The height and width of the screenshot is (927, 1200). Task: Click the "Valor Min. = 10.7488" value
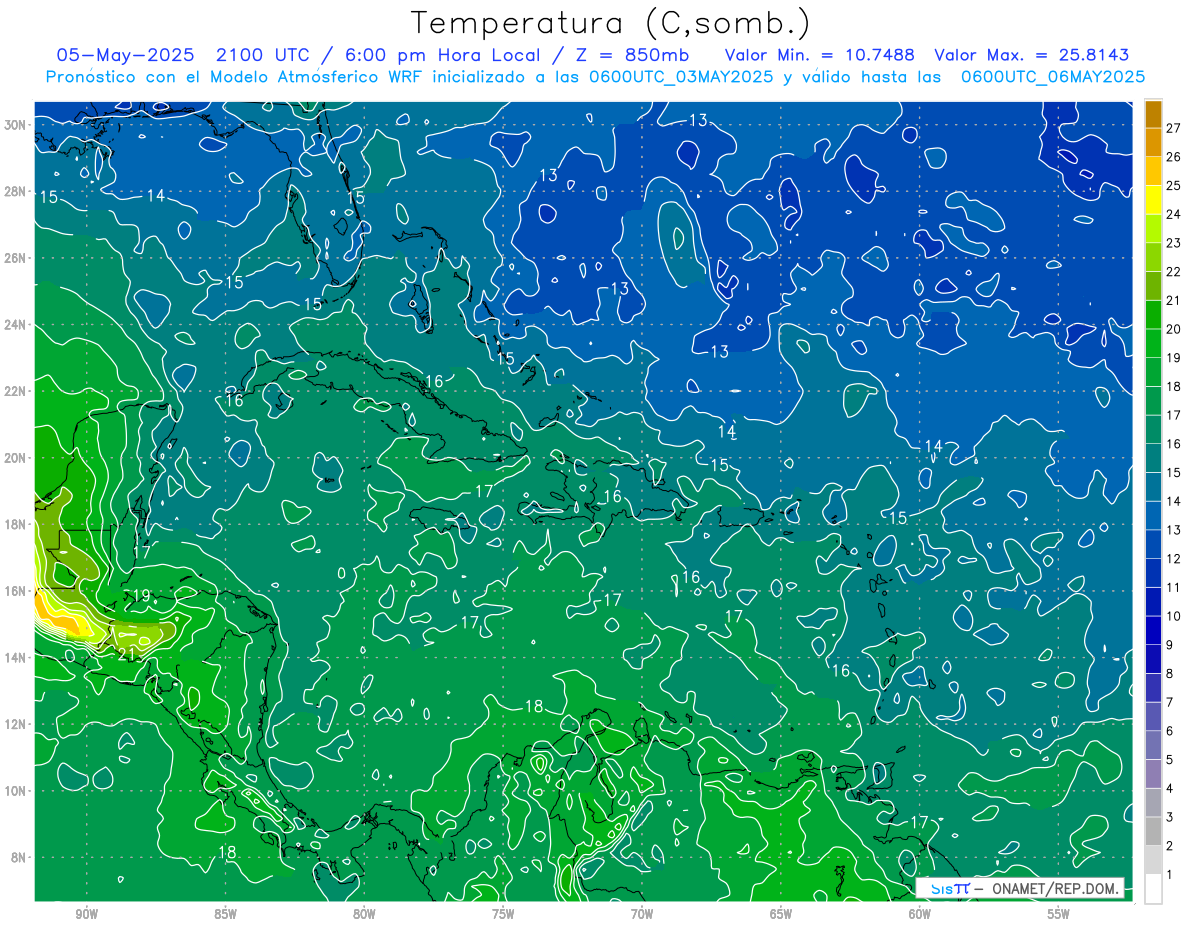(x=820, y=55)
